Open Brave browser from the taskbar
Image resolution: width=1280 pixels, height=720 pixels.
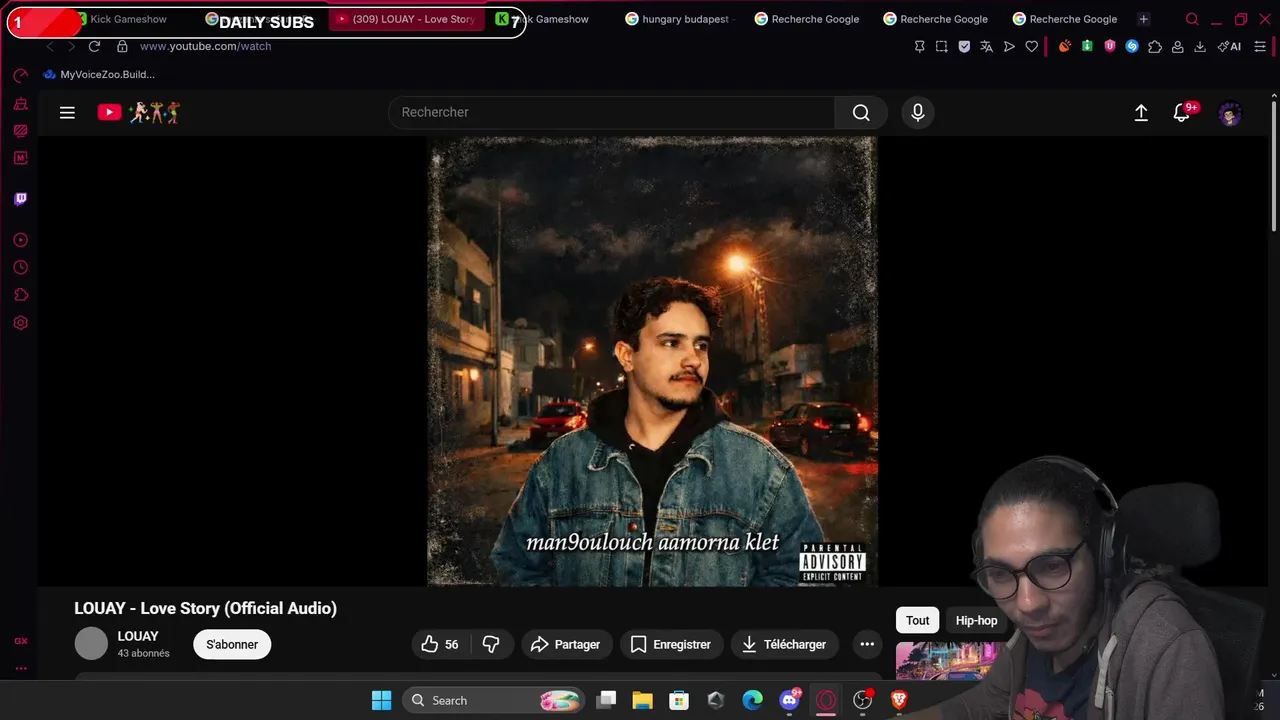point(899,701)
